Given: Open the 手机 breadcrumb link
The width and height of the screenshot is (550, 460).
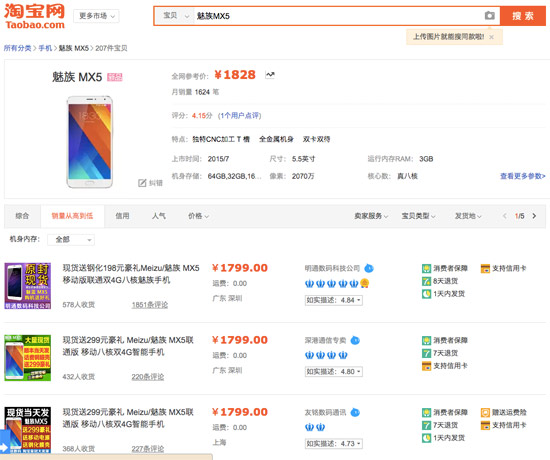Looking at the screenshot, I should [45, 48].
